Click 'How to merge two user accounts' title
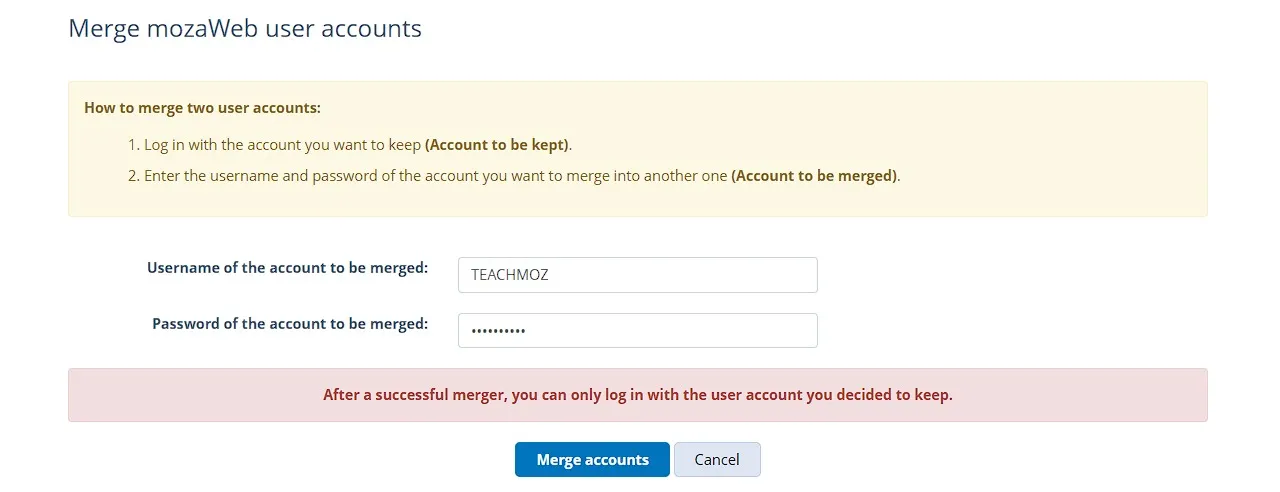Viewport: 1280px width, 492px height. tap(202, 108)
